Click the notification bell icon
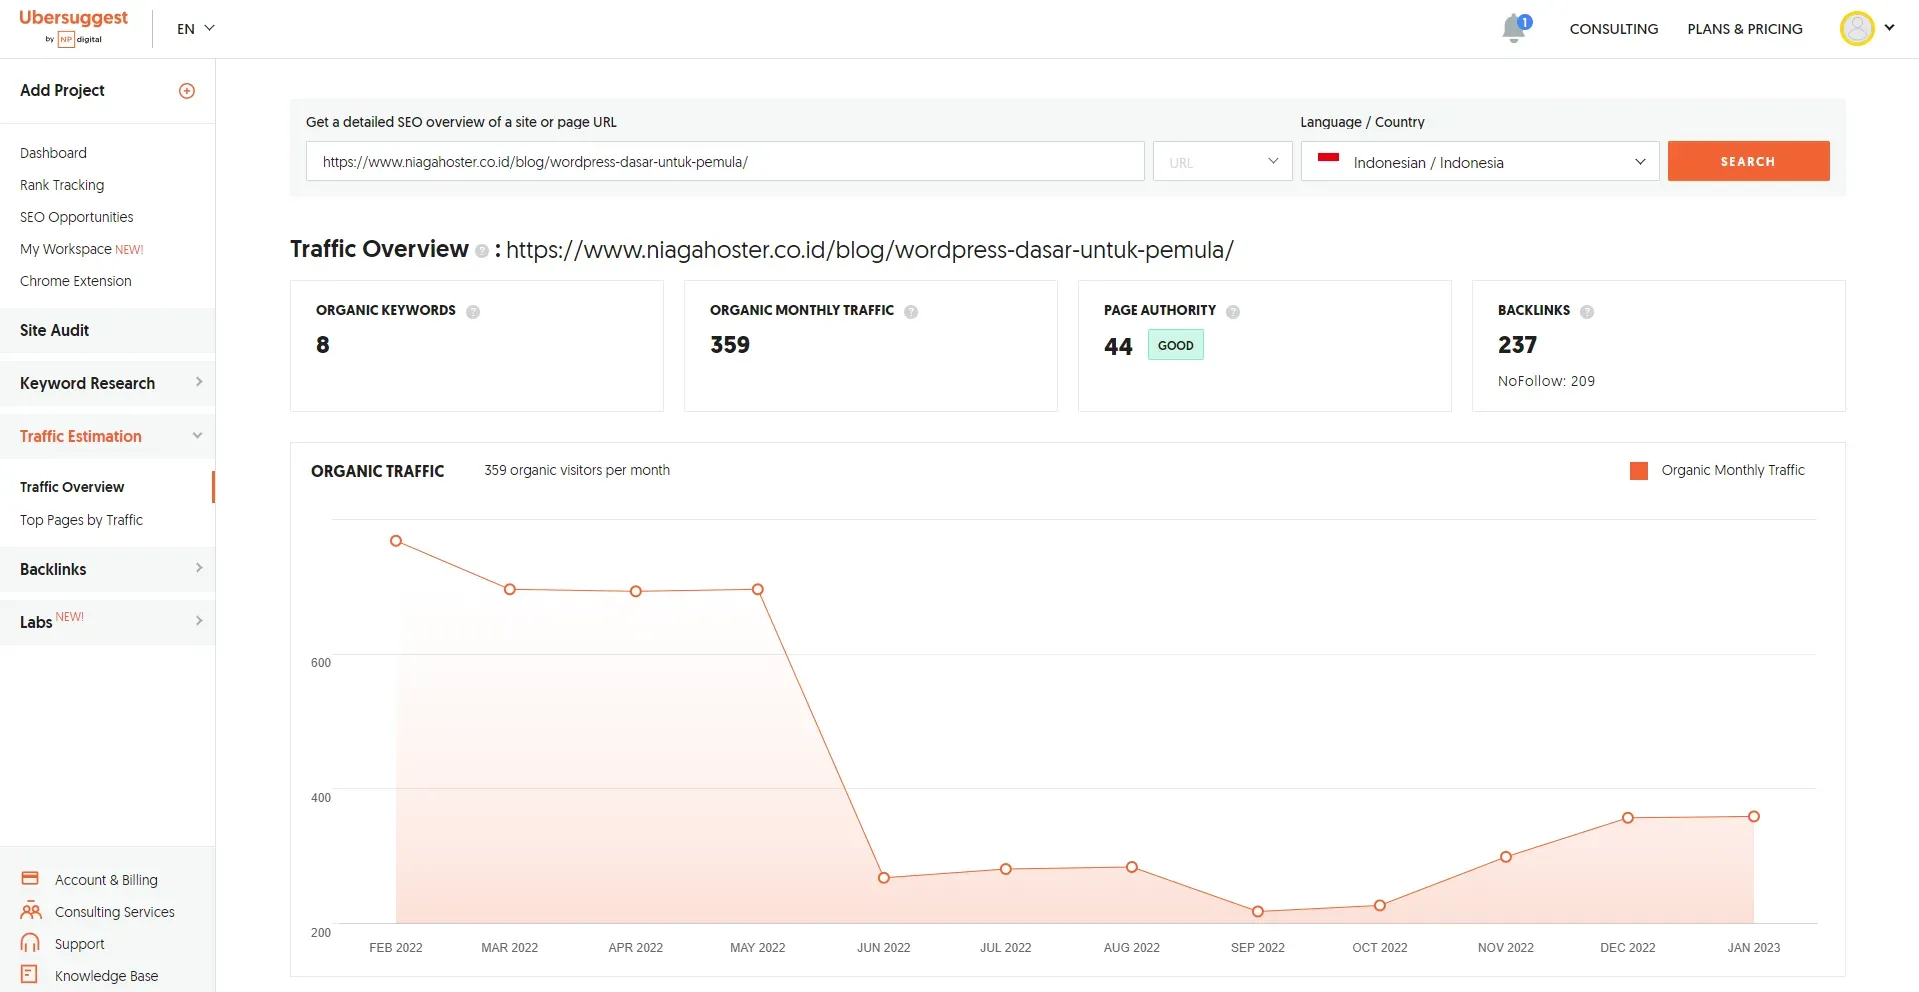 1514,29
